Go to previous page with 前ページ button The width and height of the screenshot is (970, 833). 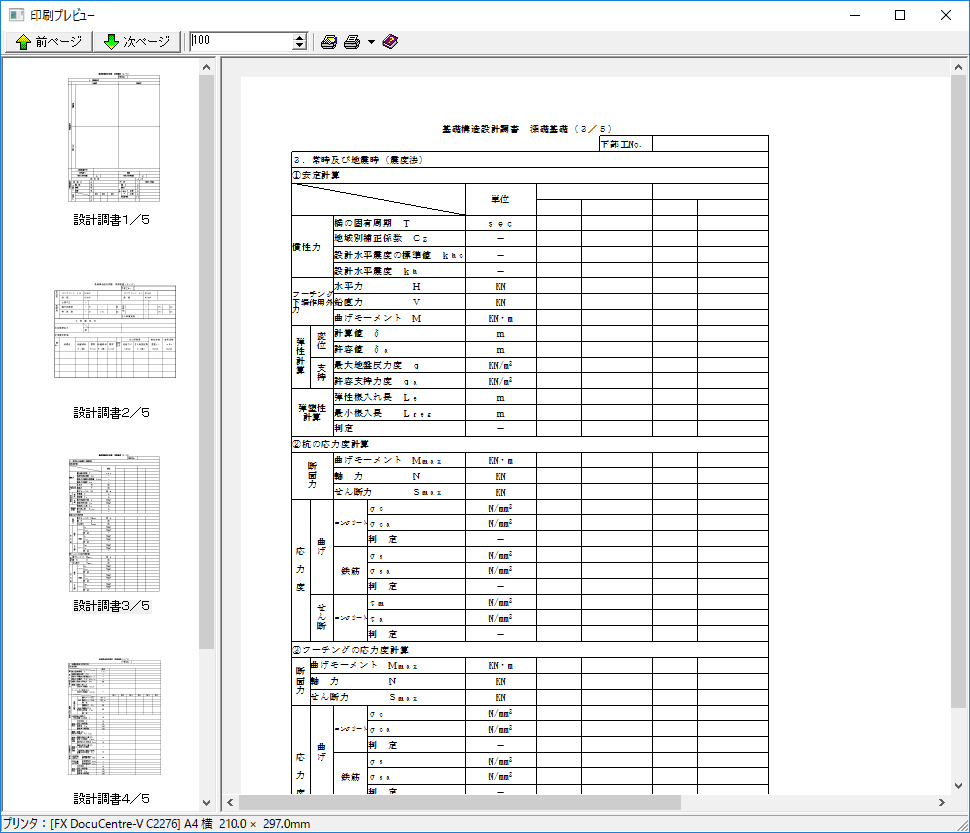click(49, 41)
